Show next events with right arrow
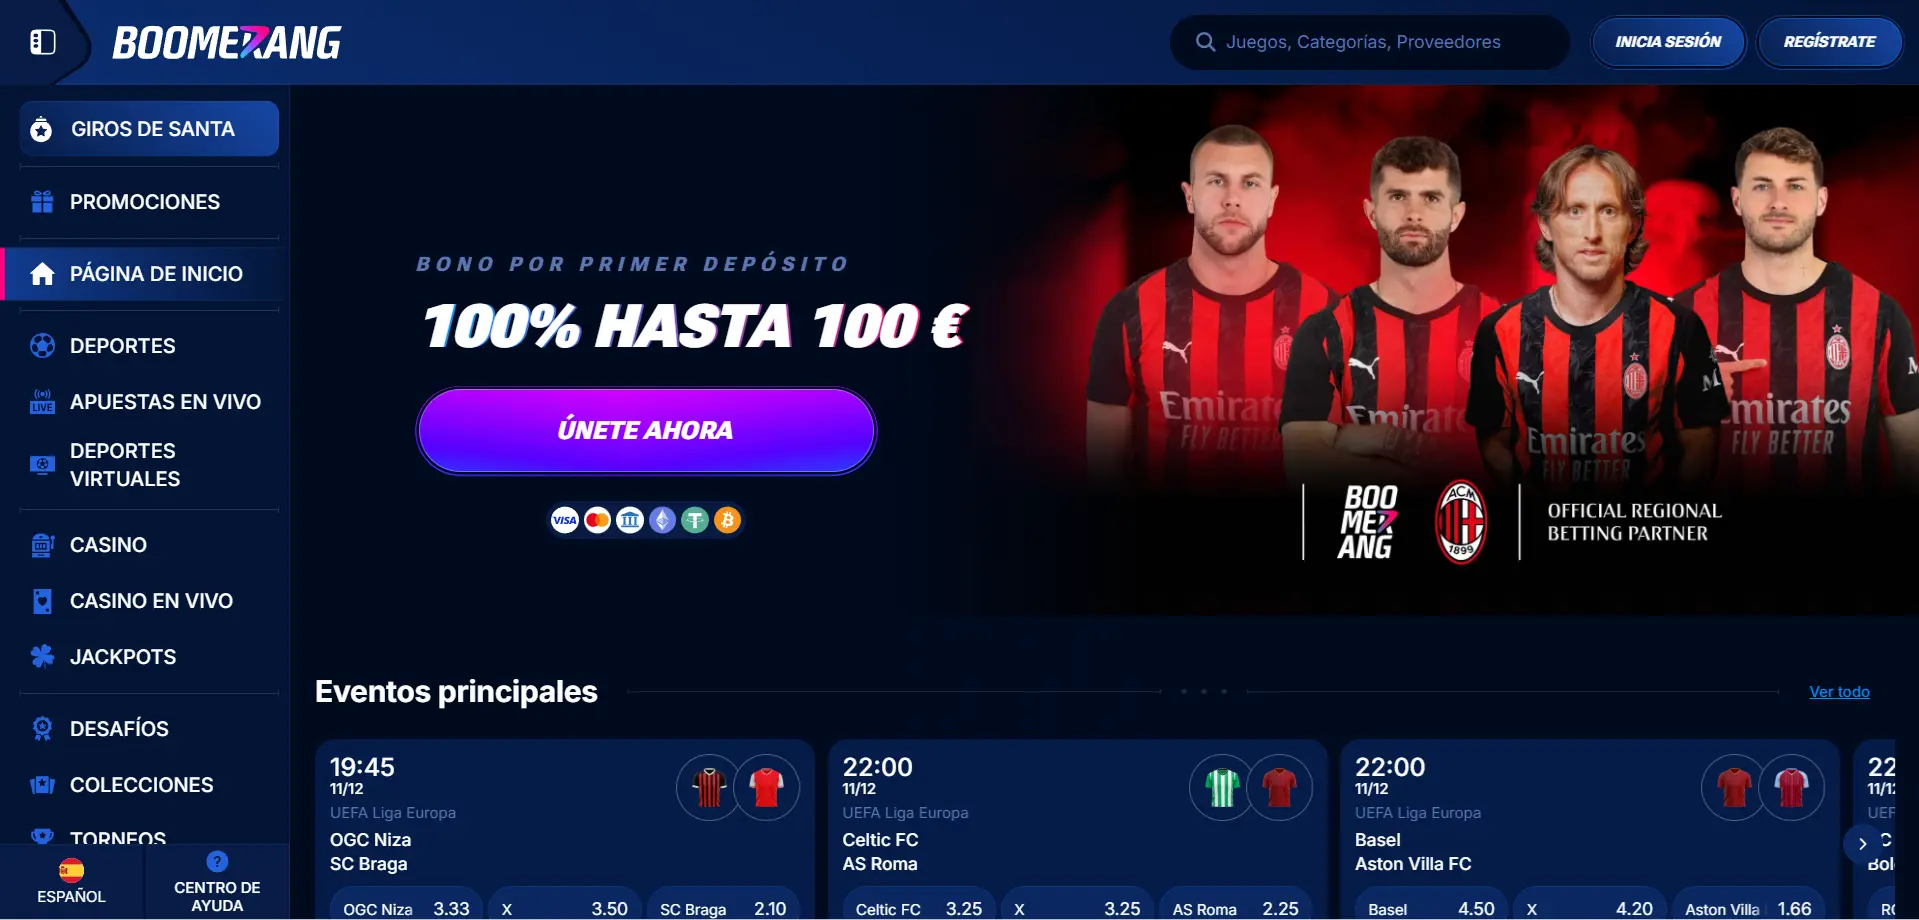Viewport: 1919px width, 920px height. [x=1862, y=844]
